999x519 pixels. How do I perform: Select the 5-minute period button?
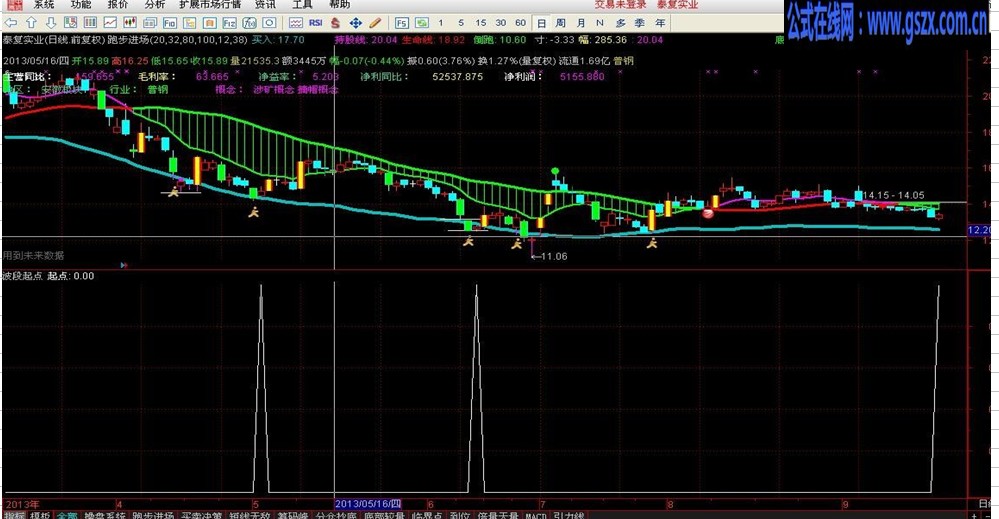[461, 23]
